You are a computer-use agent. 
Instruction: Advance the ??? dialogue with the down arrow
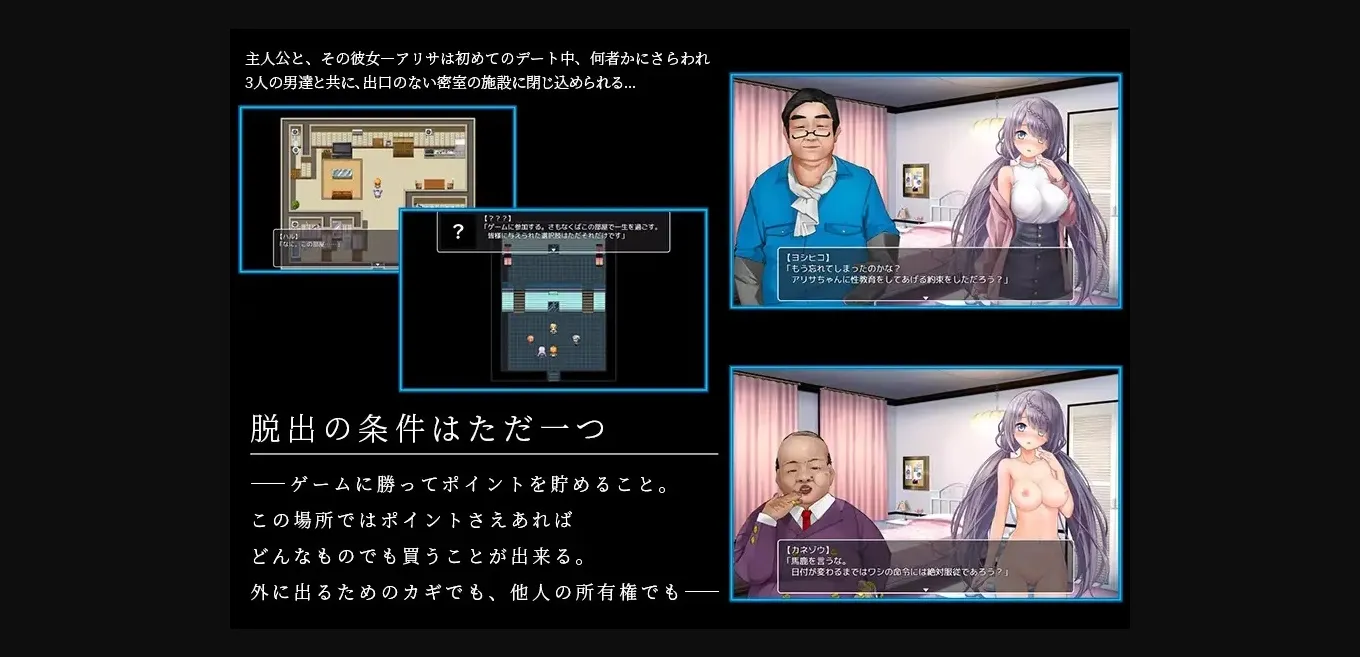tap(553, 249)
